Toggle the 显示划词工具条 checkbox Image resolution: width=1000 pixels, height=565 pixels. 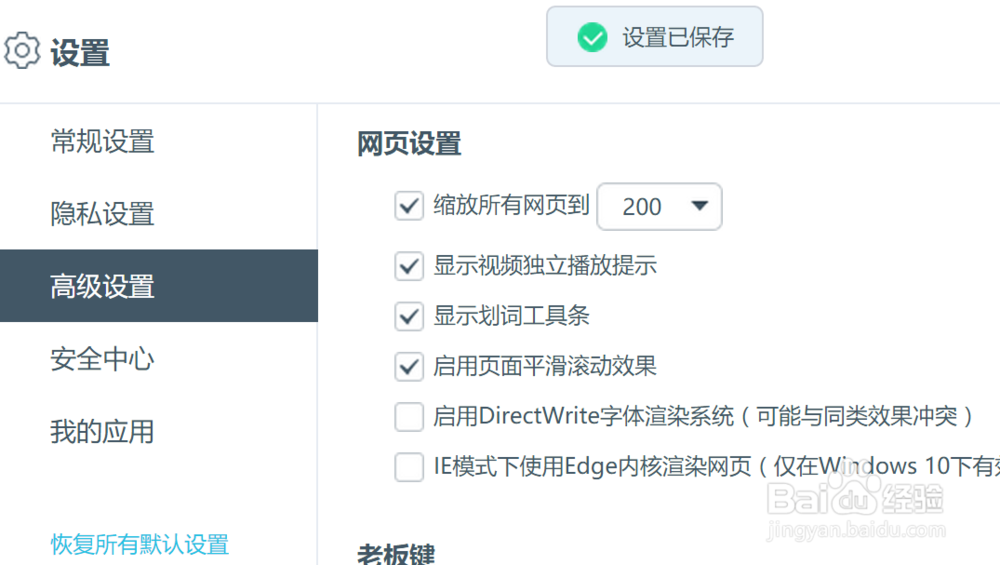[x=409, y=316]
